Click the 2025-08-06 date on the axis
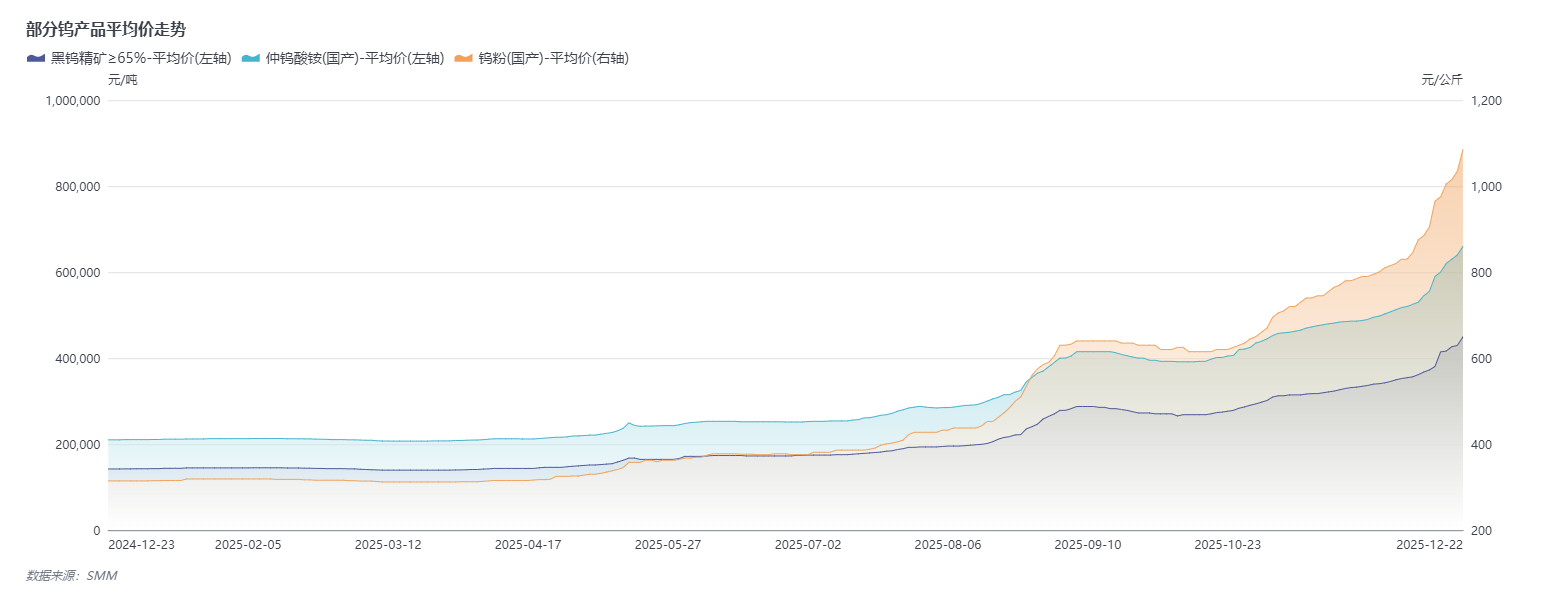 pos(948,545)
